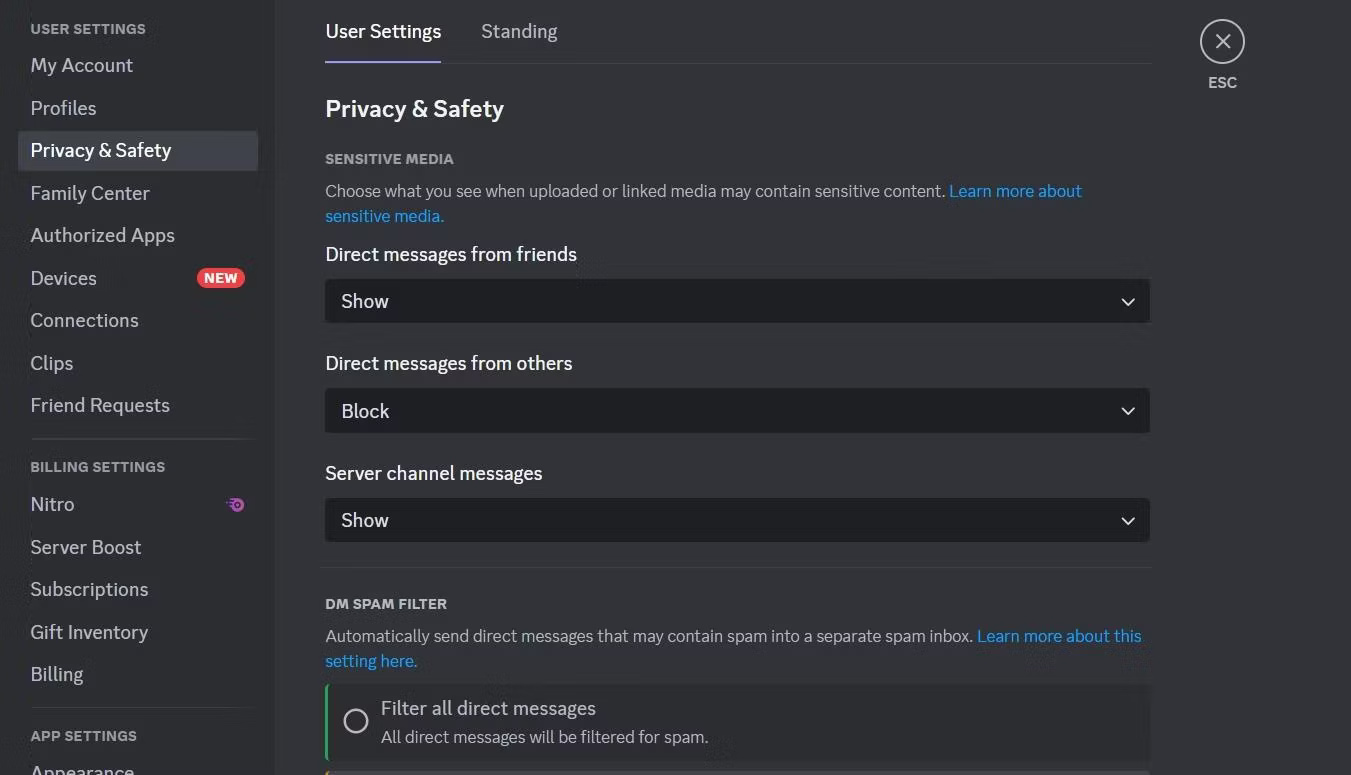Screen dimensions: 1351x775
Task: Open the Connections settings page
Action: pyautogui.click(x=84, y=320)
